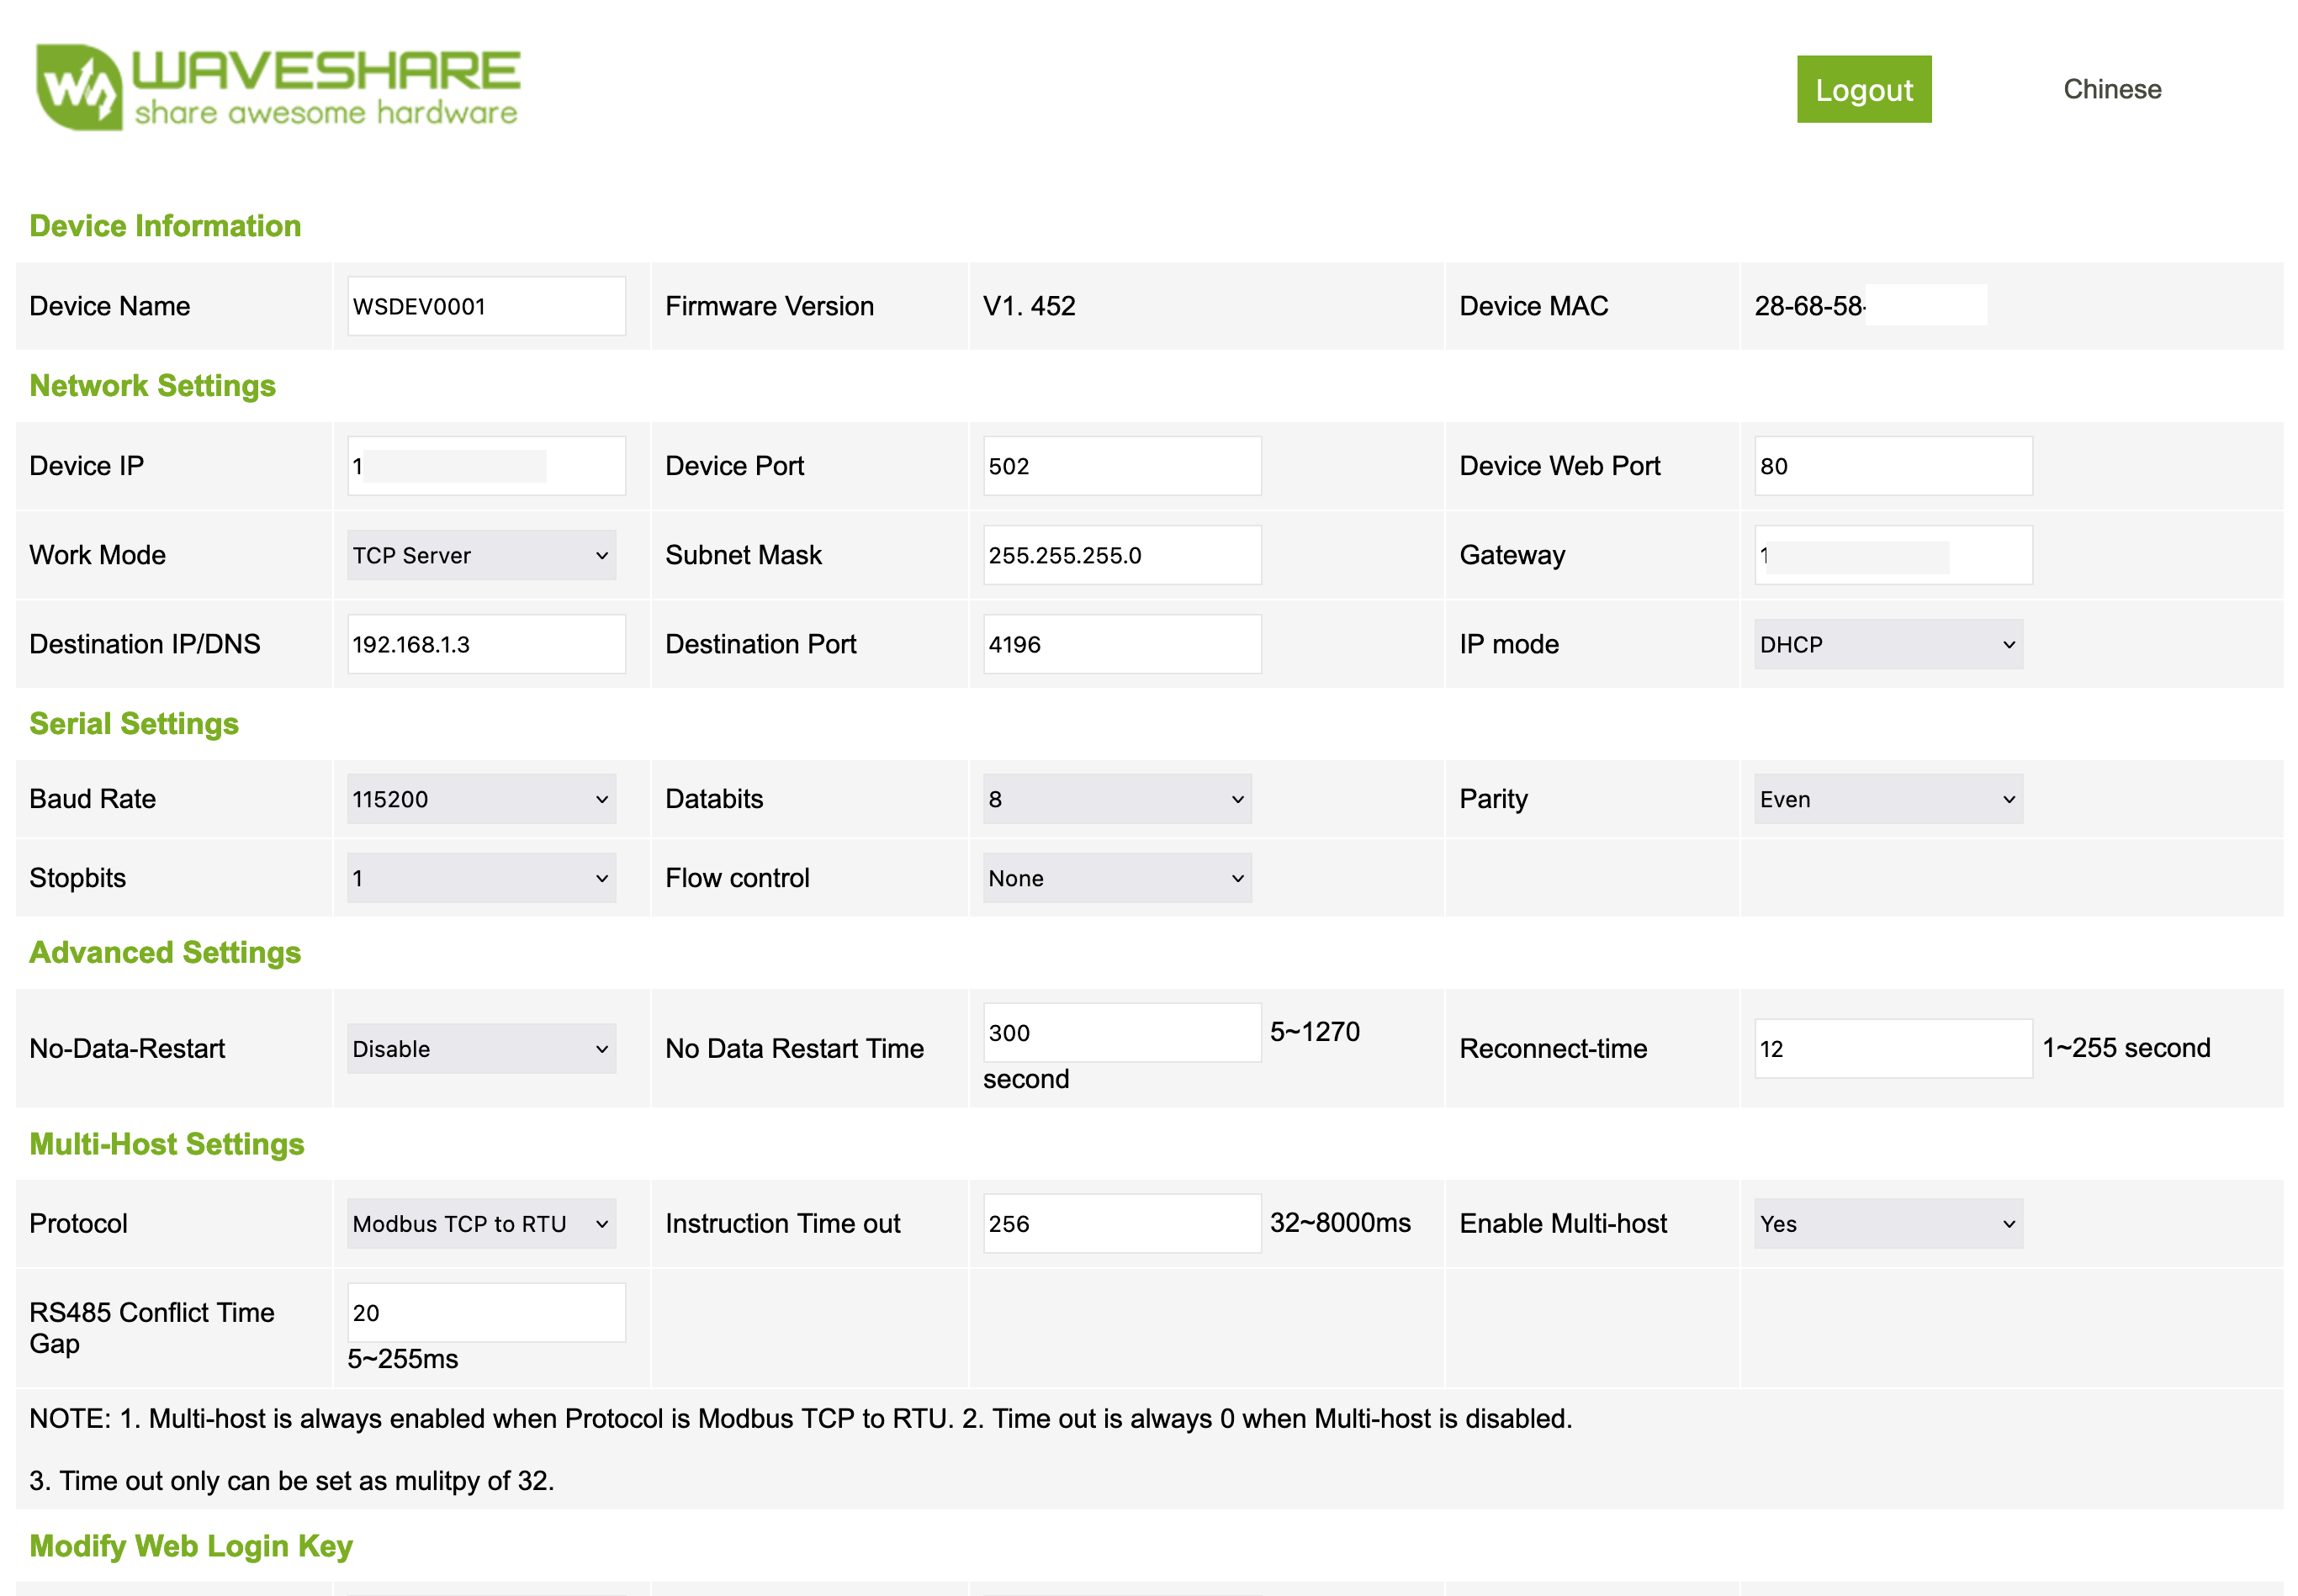Open the Work Mode dropdown
Viewport: 2298px width, 1596px height.
click(x=480, y=555)
